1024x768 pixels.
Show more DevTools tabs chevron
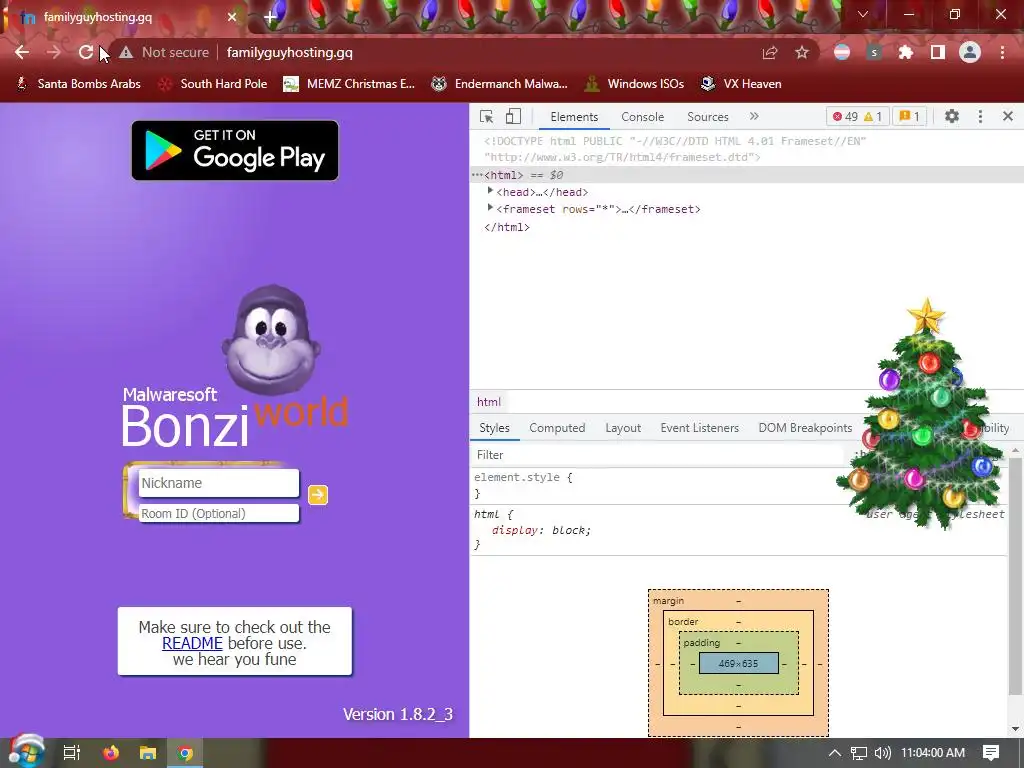[754, 116]
